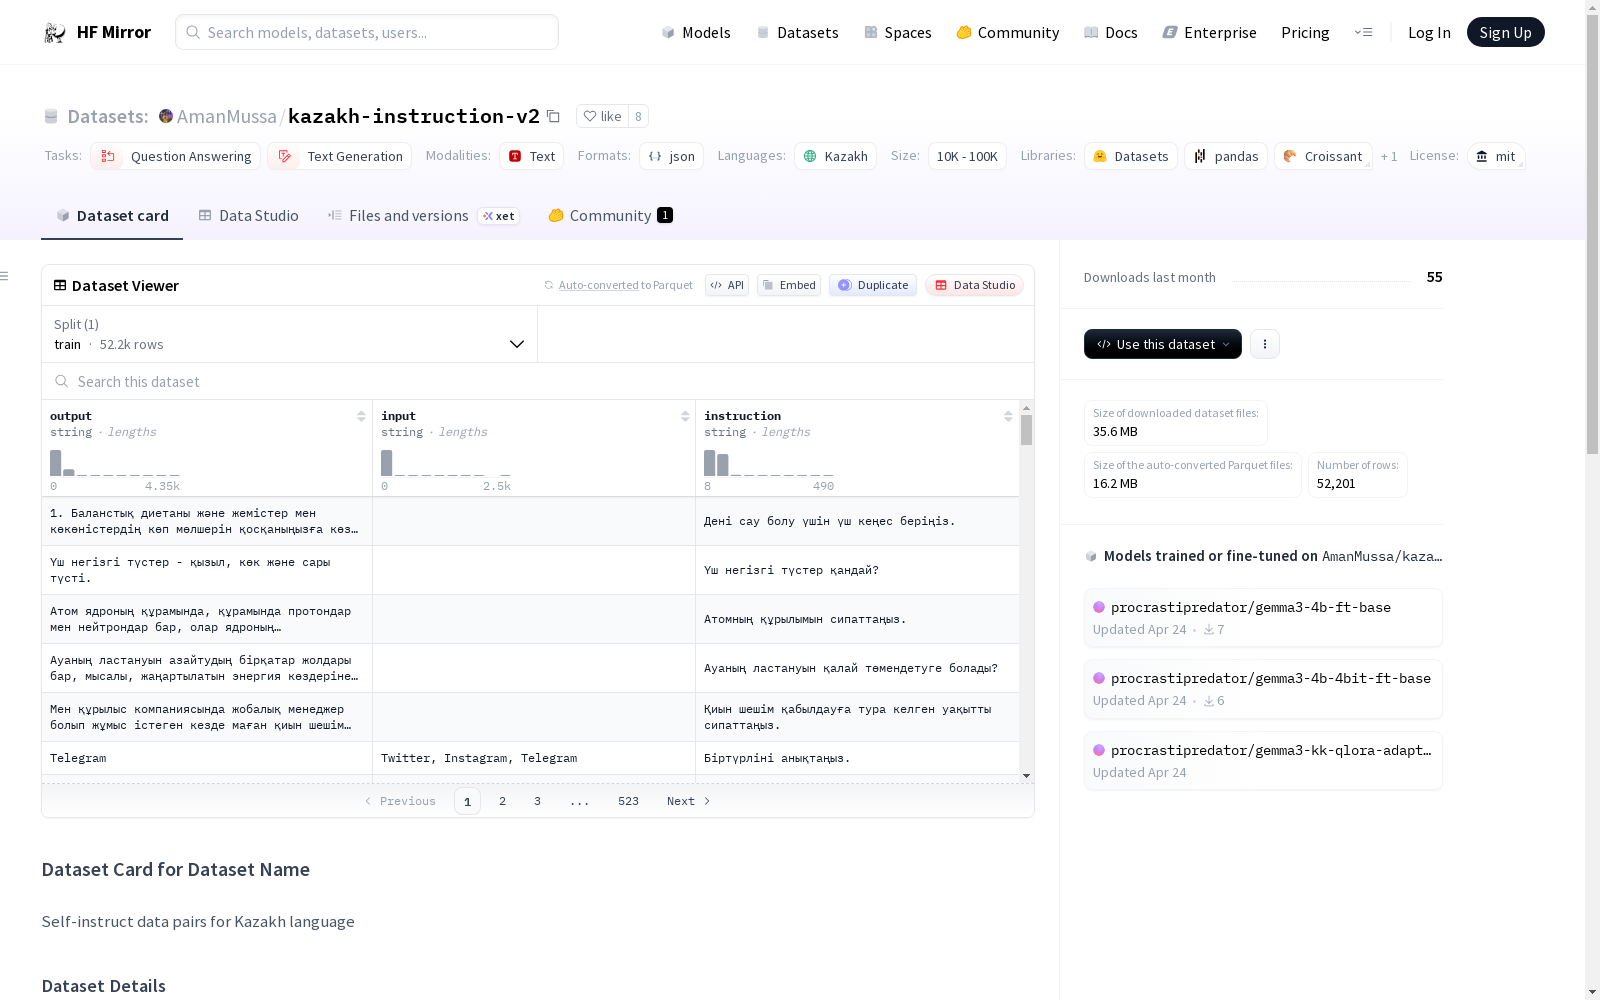Screen dimensions: 1600x1000
Task: Select the json format tag
Action: (671, 156)
